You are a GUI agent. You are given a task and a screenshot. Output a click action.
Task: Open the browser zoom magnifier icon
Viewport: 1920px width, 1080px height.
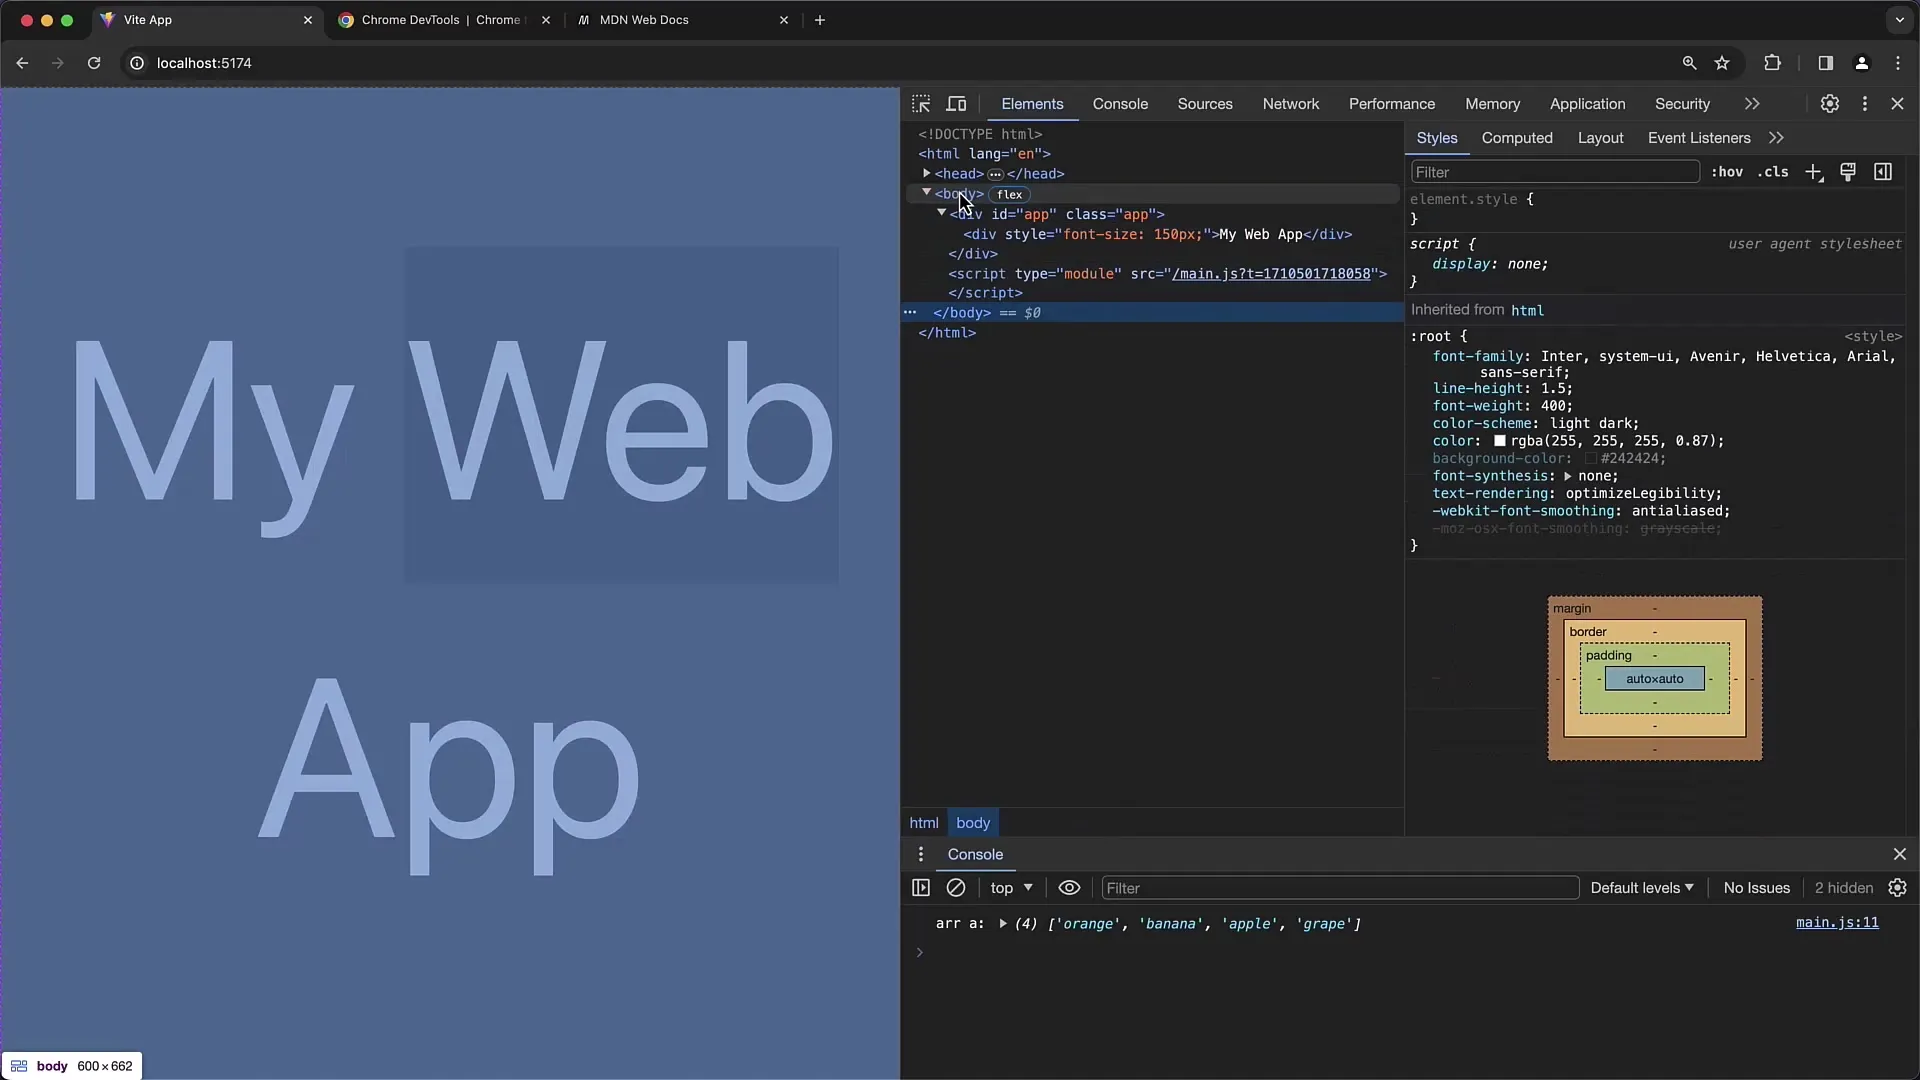(1689, 63)
